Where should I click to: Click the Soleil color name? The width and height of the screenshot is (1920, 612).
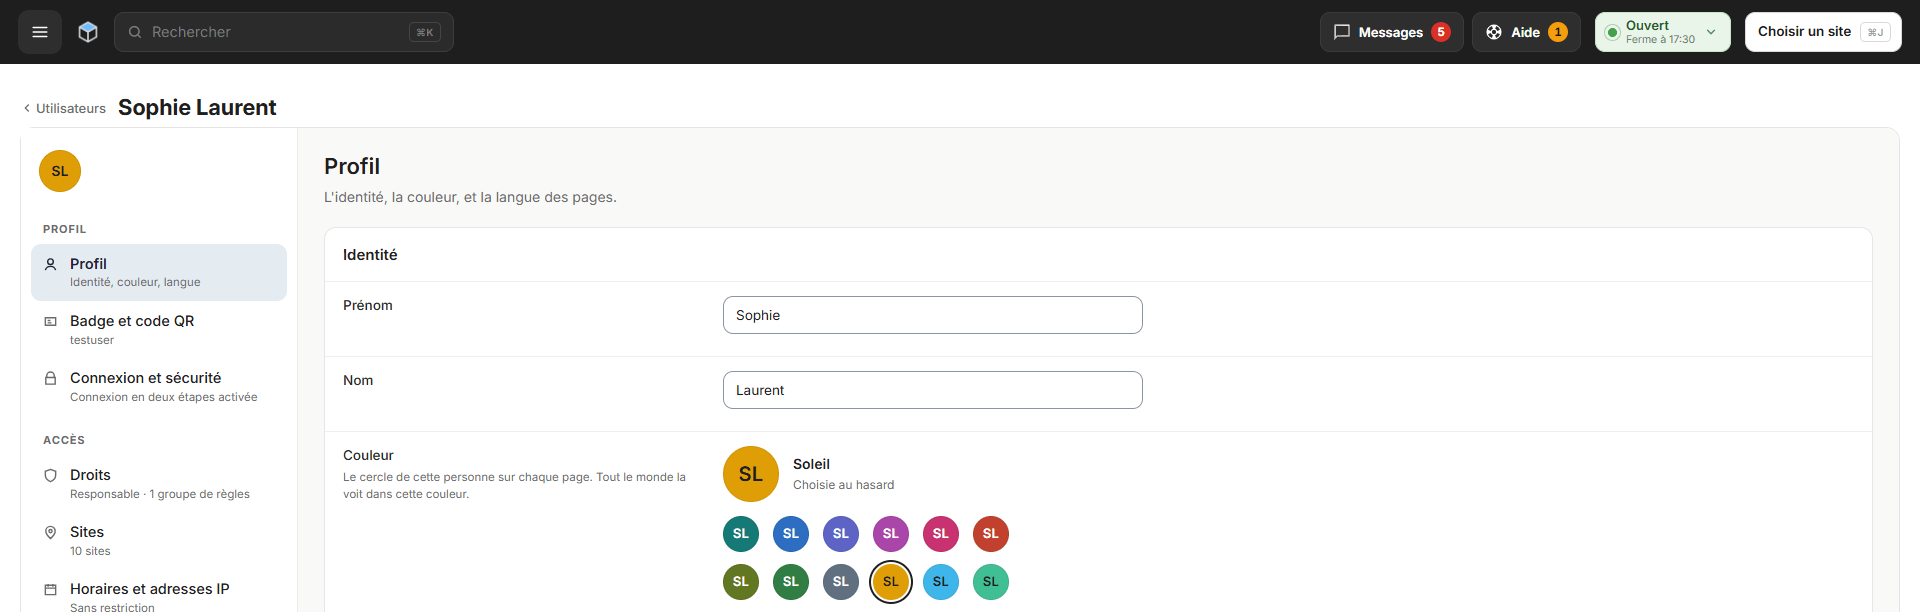click(x=811, y=464)
